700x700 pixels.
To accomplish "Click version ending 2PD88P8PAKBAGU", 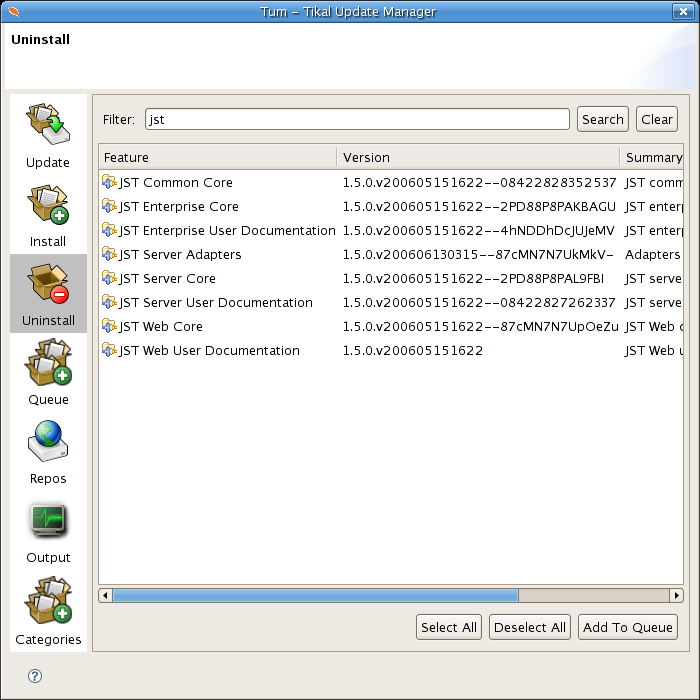I will (479, 206).
